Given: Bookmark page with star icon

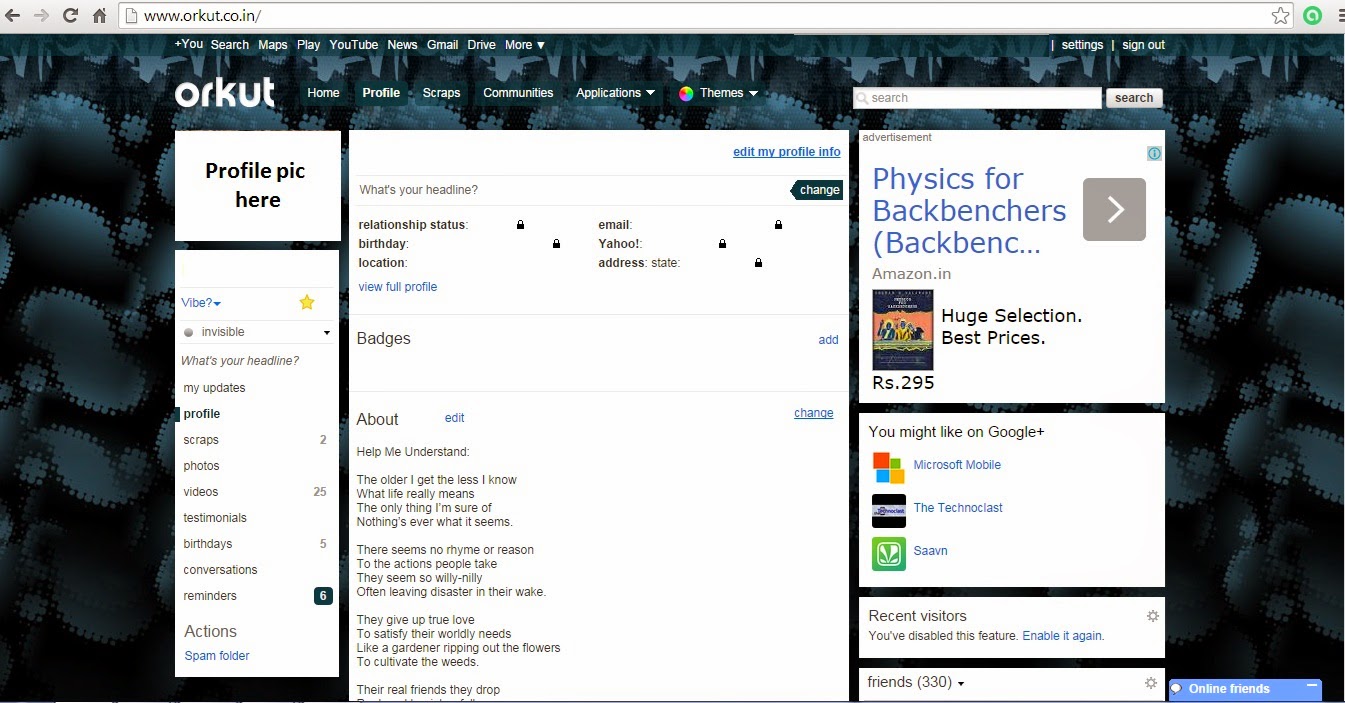Looking at the screenshot, I should (x=1280, y=16).
